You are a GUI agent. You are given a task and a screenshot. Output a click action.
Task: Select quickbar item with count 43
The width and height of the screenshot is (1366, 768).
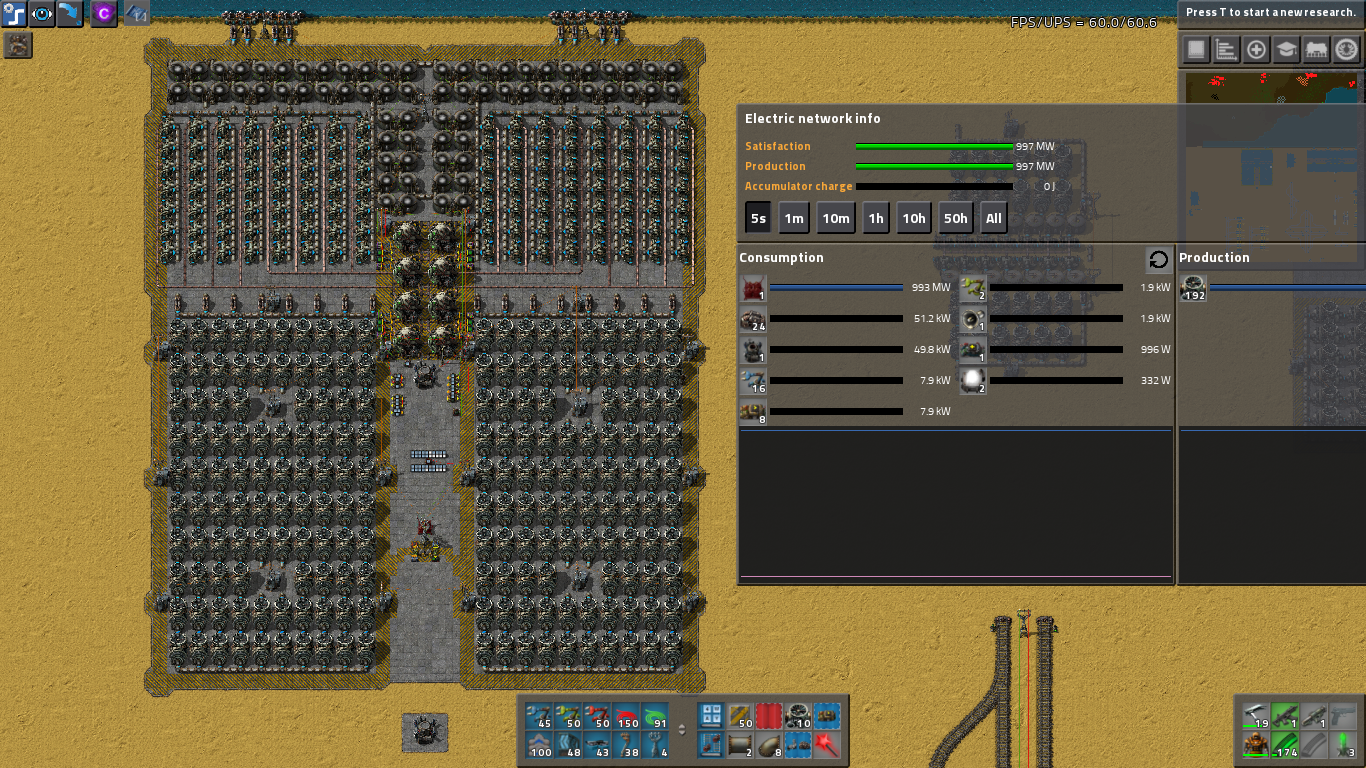[598, 745]
